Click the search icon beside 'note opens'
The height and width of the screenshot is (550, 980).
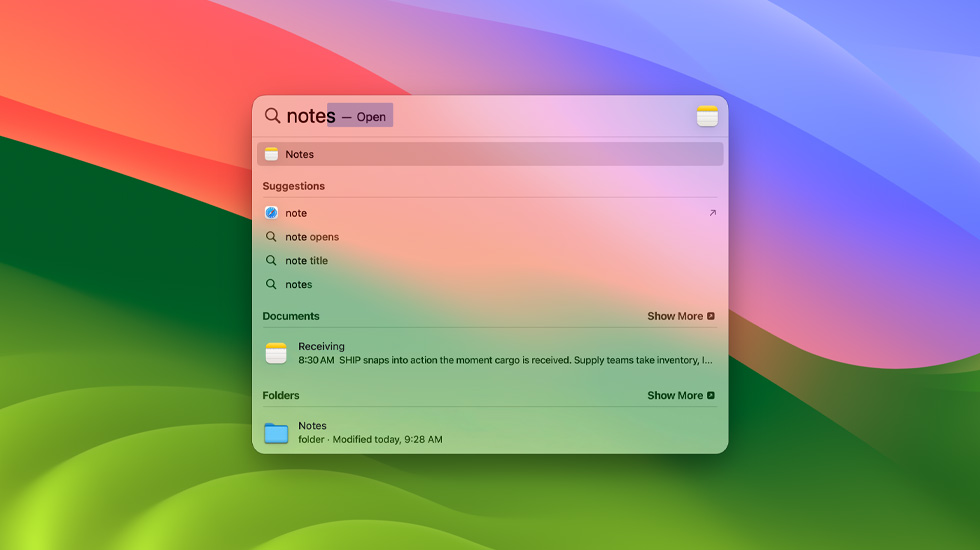(271, 237)
